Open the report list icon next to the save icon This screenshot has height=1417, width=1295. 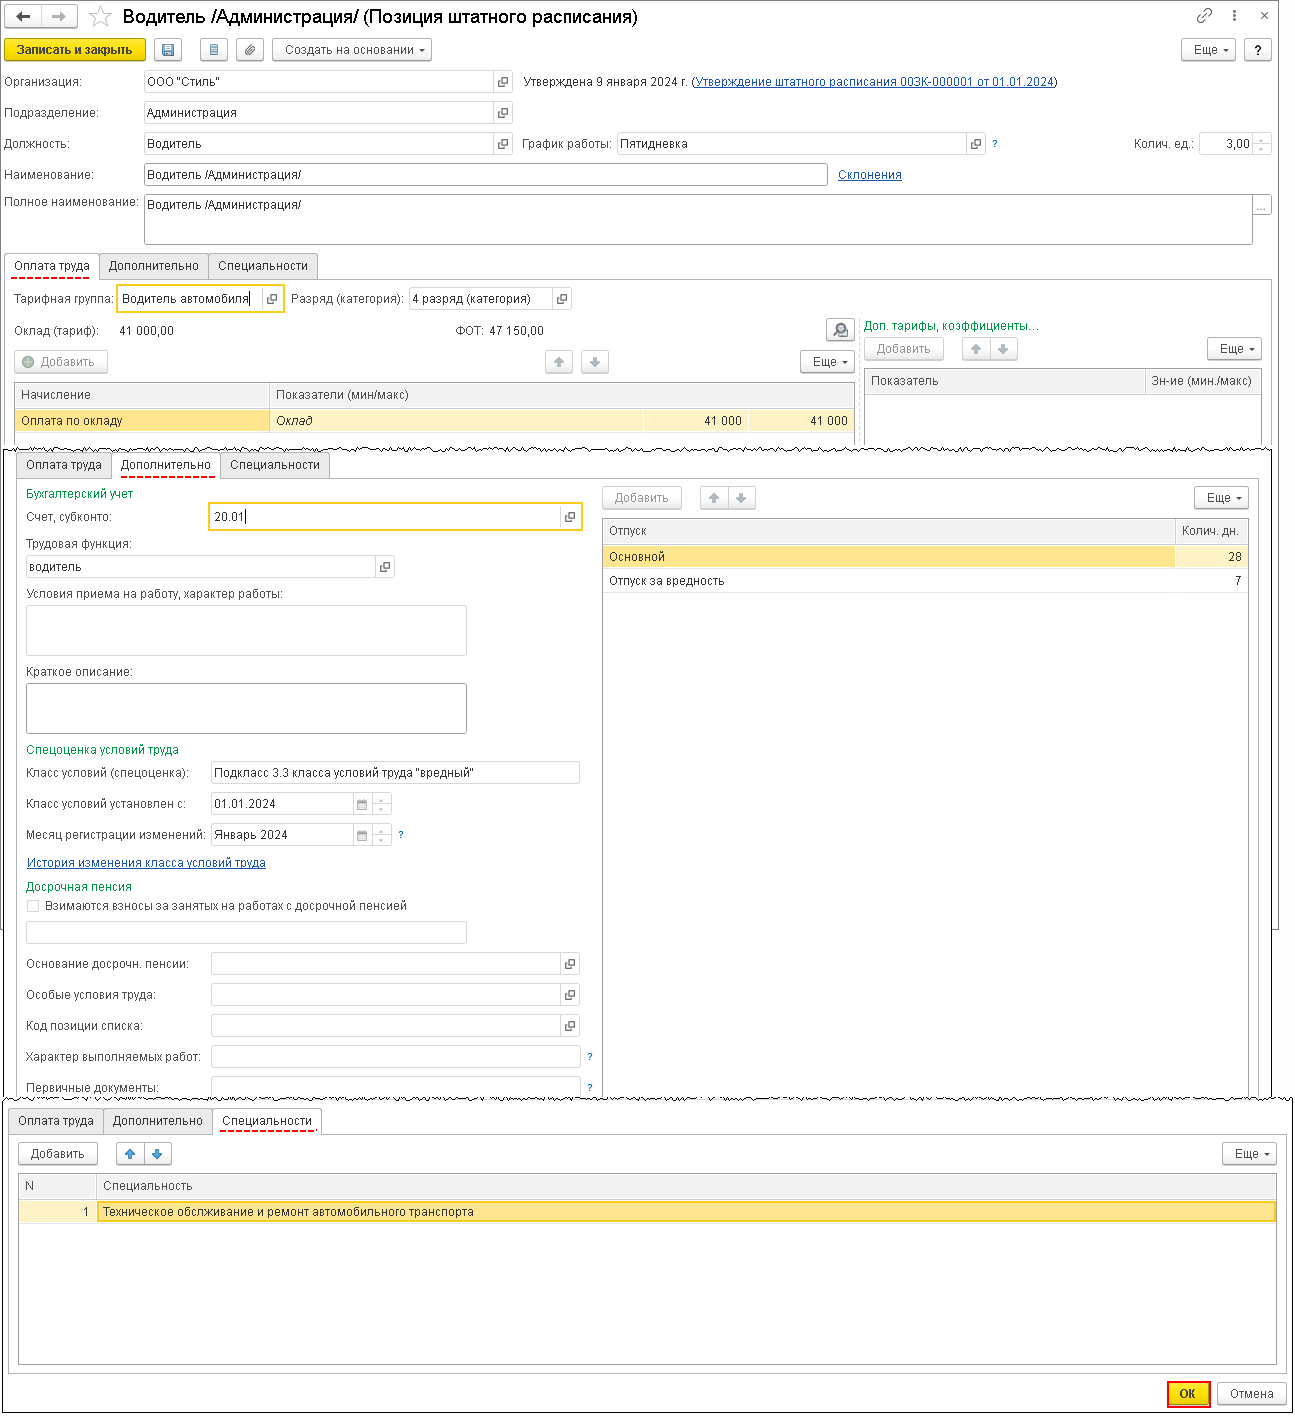click(214, 50)
